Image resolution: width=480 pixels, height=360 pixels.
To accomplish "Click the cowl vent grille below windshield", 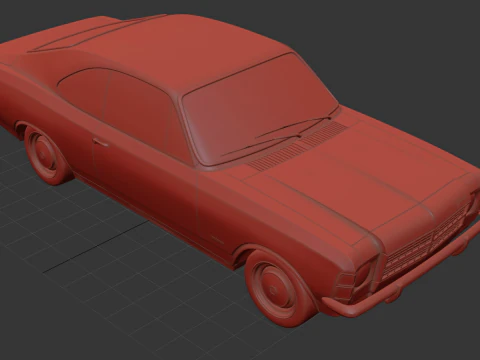I will [x=298, y=146].
